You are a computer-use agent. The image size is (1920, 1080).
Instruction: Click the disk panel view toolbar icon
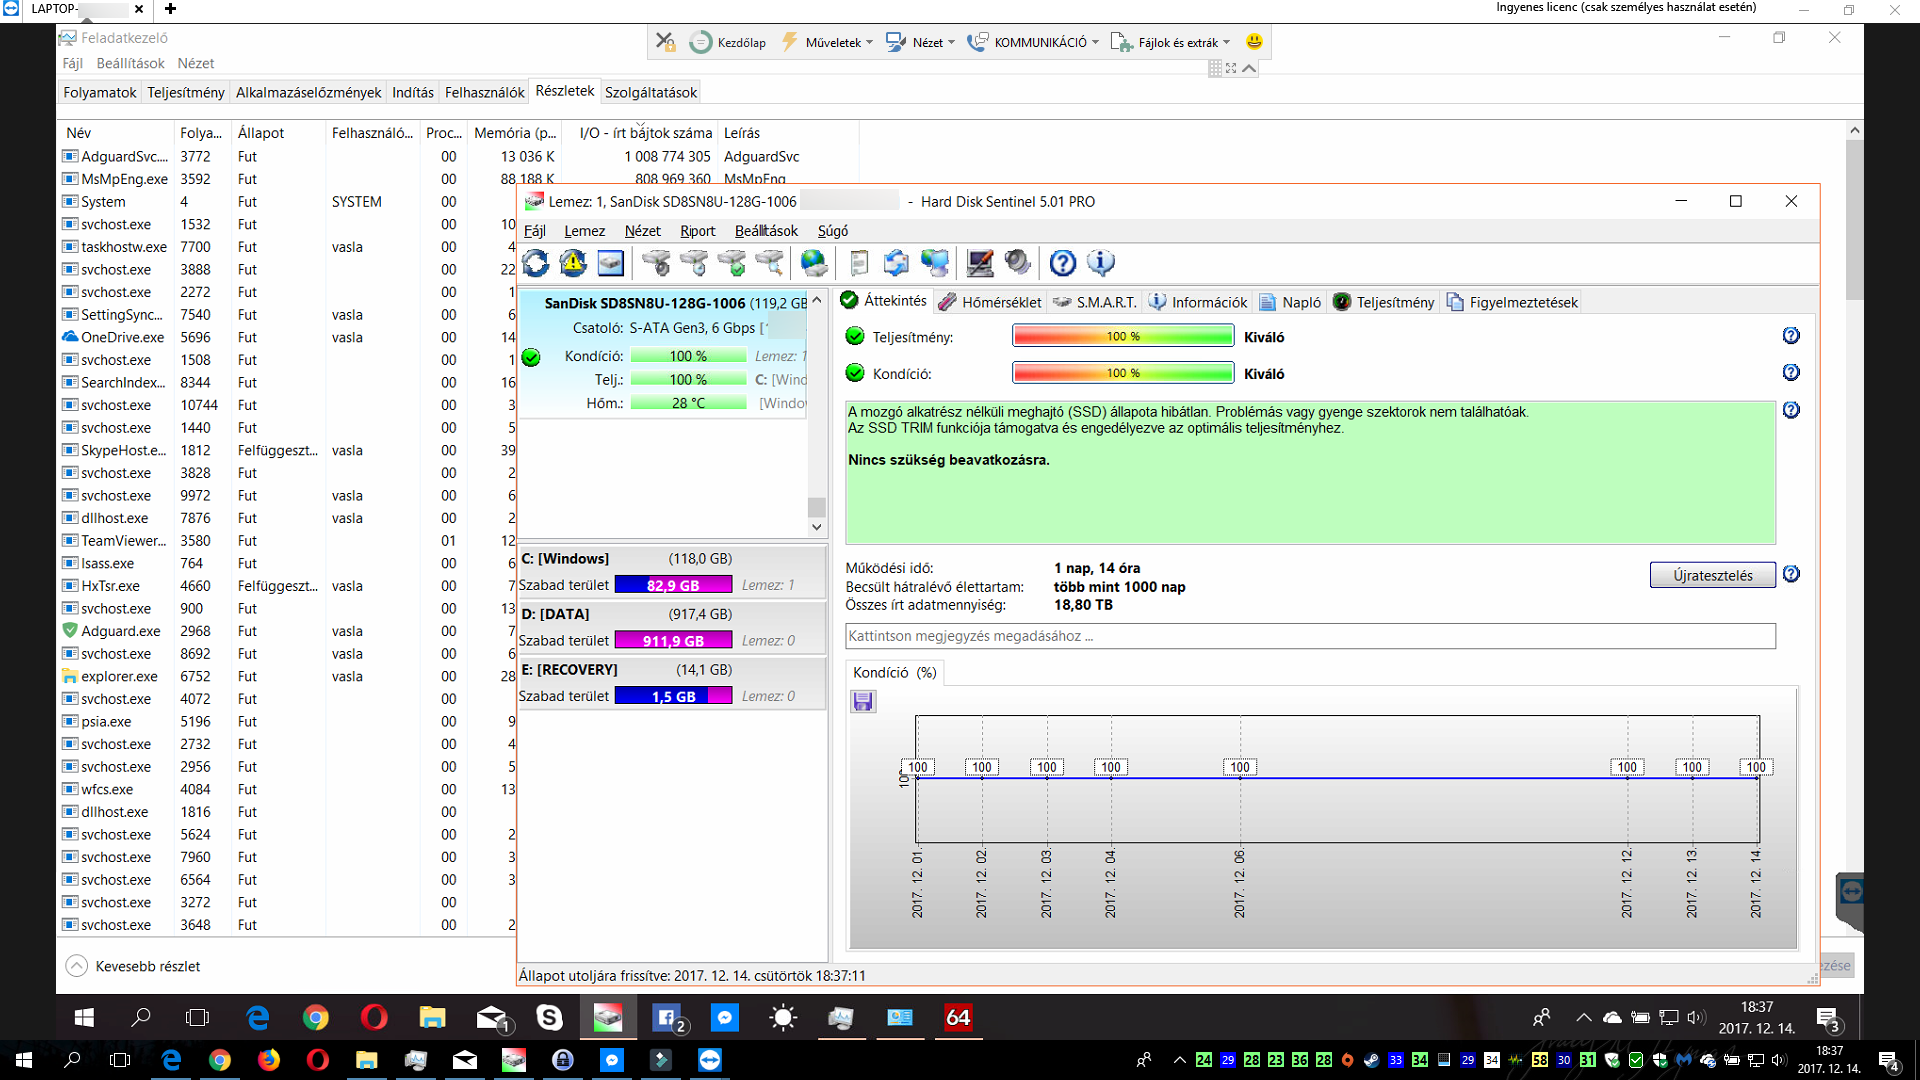(610, 263)
